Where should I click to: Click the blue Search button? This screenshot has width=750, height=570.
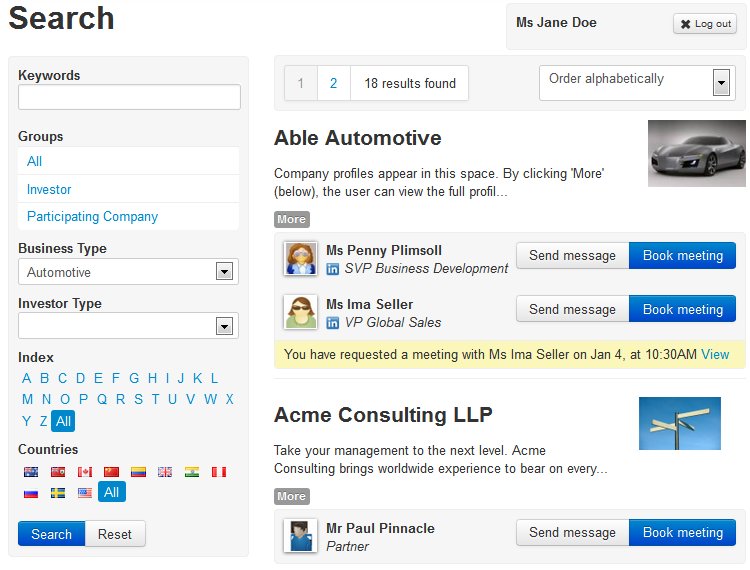[51, 534]
